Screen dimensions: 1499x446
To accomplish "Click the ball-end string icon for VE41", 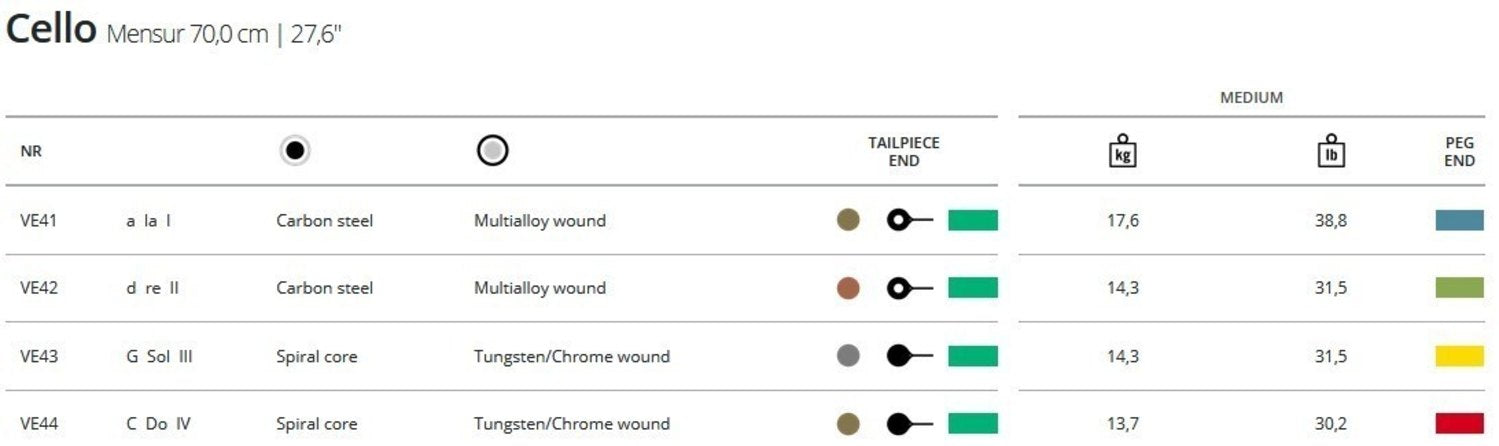I will (909, 220).
